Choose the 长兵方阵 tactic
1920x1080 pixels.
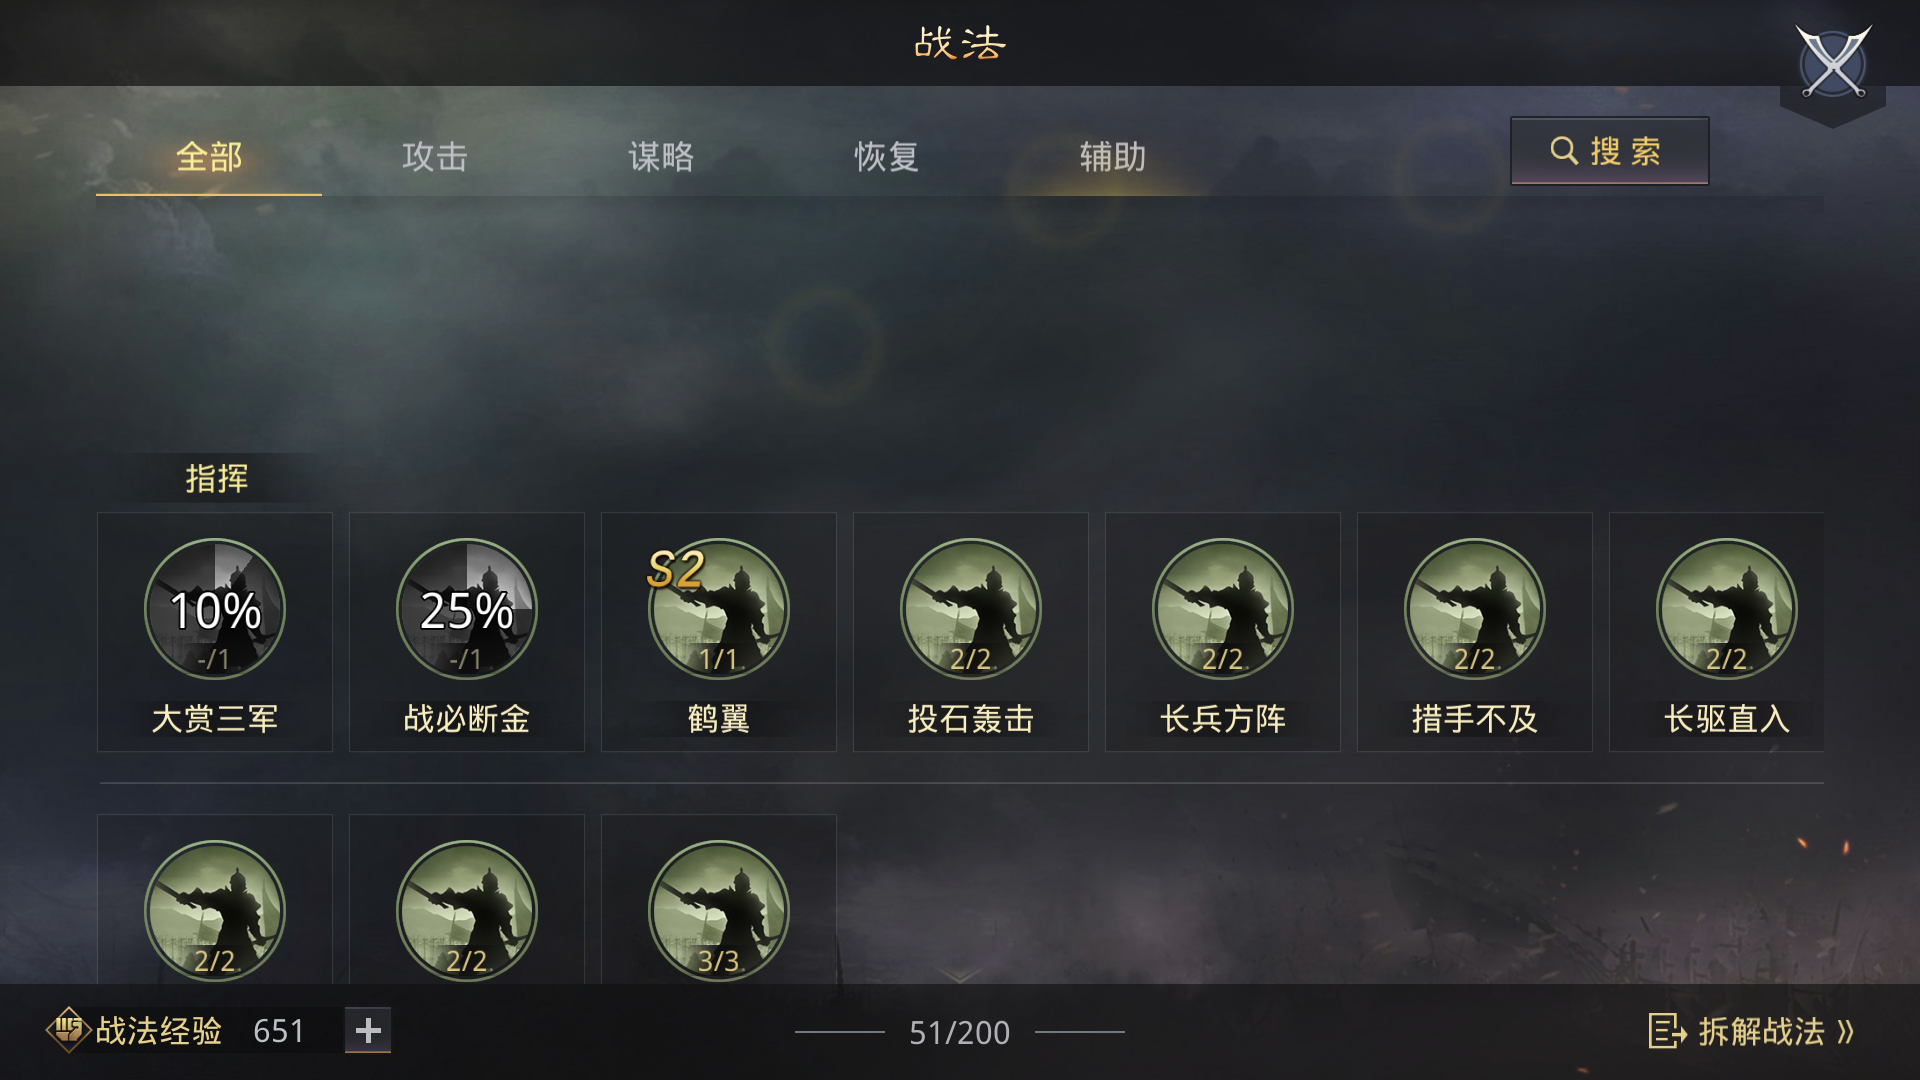(x=1223, y=609)
